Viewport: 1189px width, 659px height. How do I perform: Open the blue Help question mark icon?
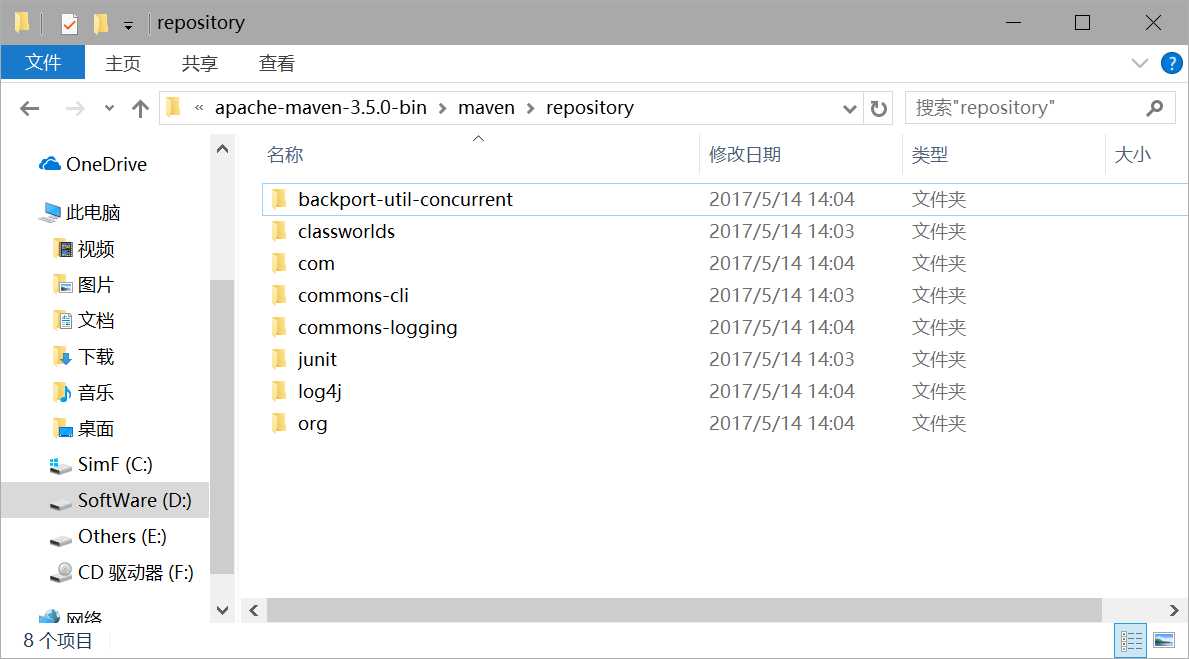pyautogui.click(x=1172, y=63)
